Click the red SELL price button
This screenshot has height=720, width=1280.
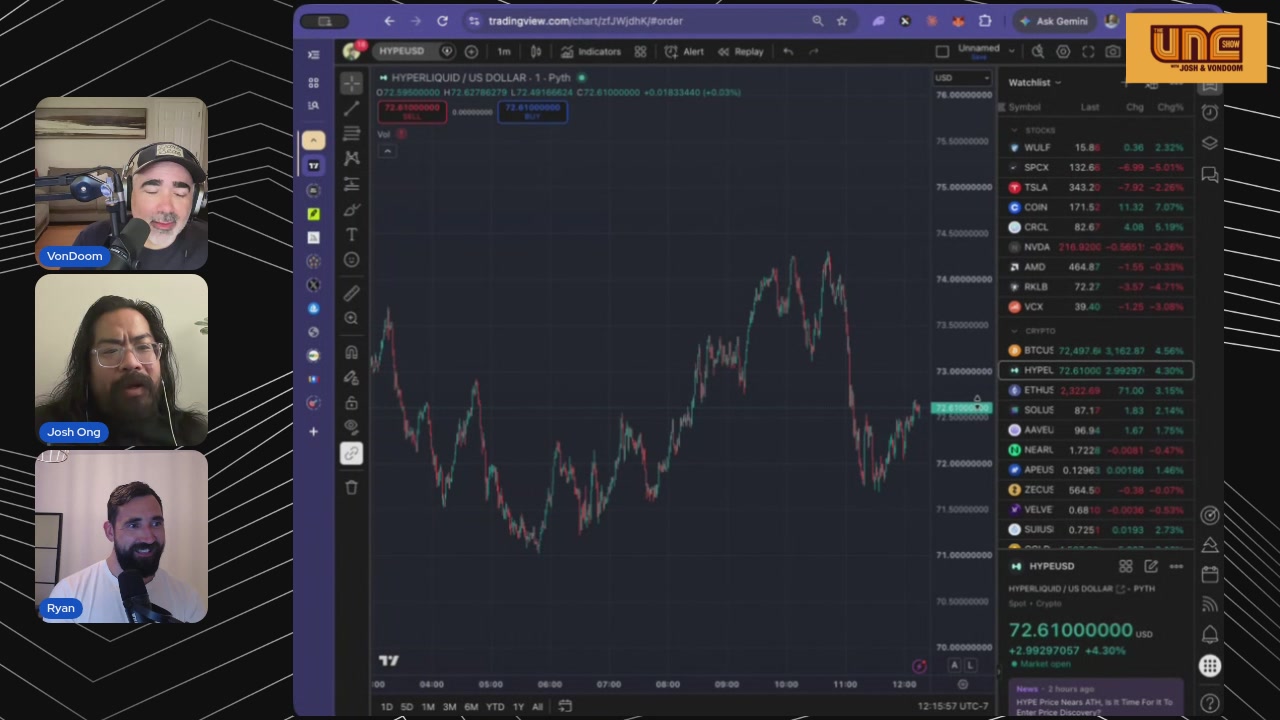click(x=411, y=111)
